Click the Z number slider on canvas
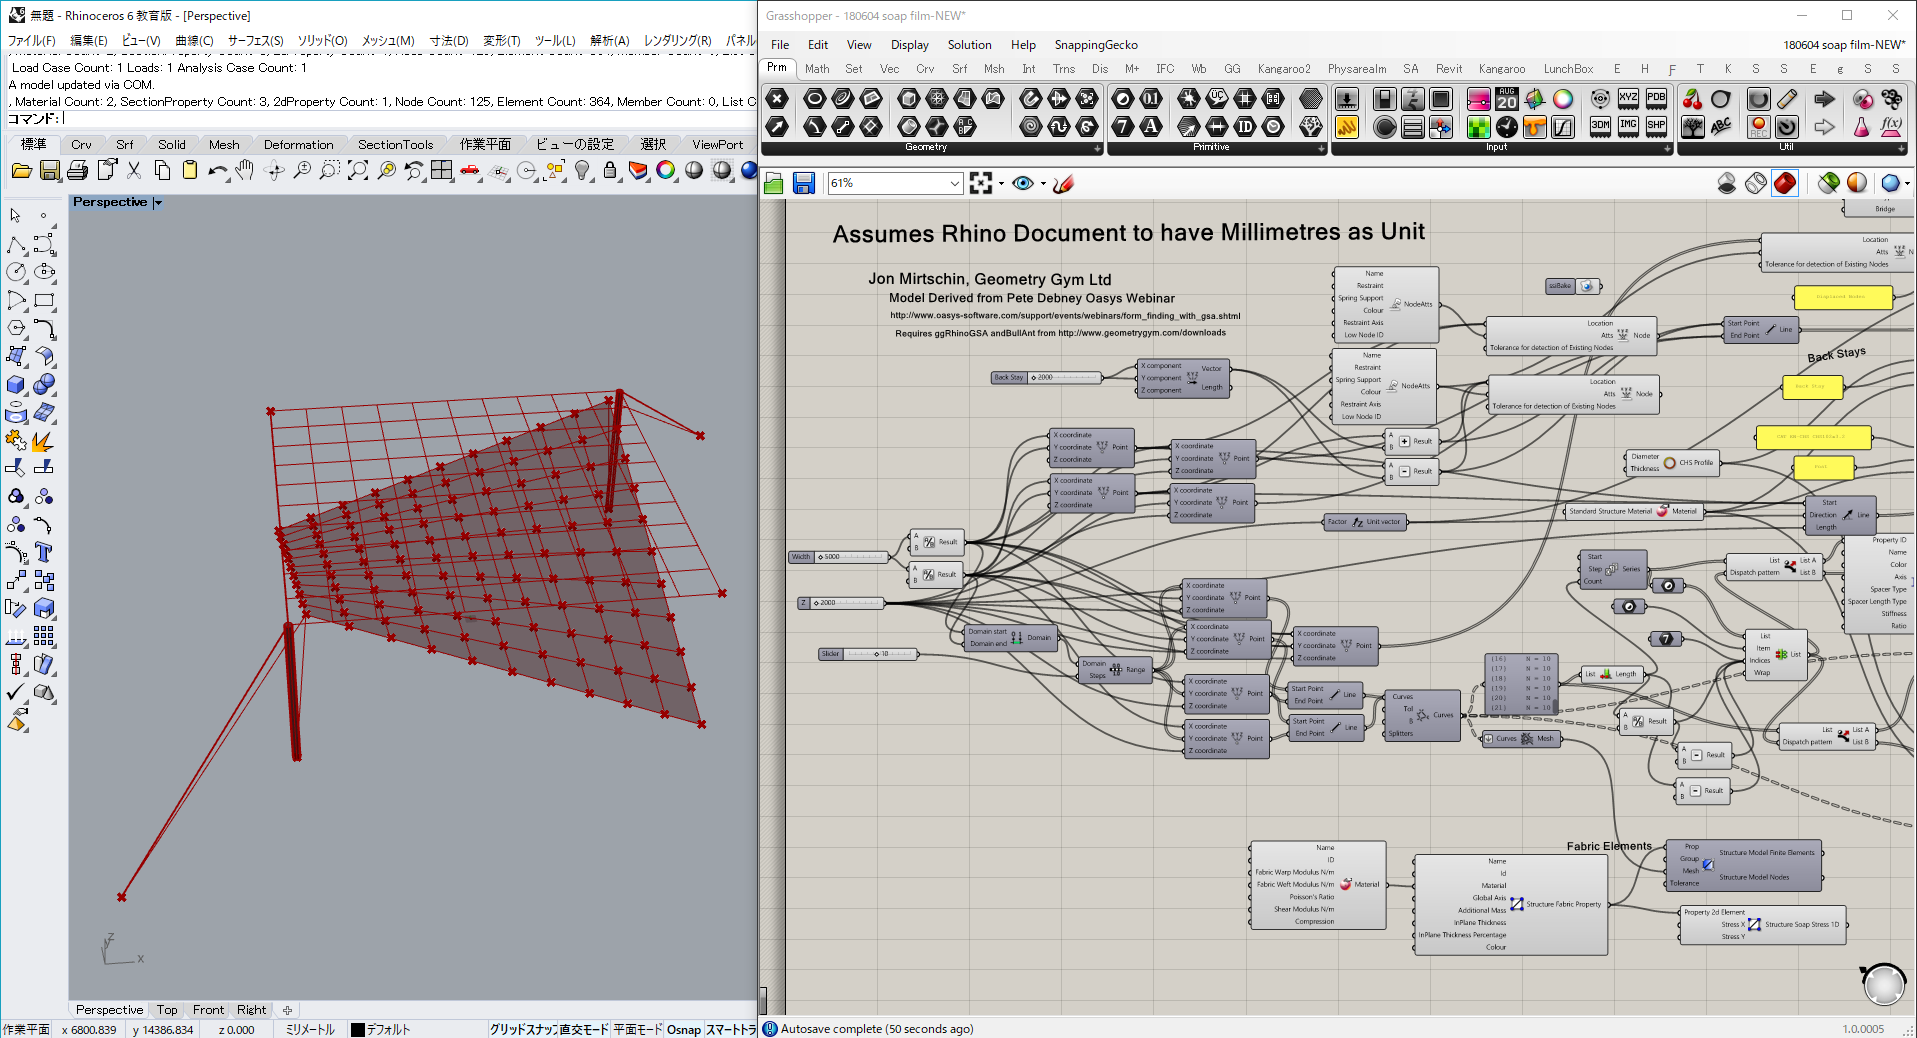Screen dimensions: 1917x1038 840,603
